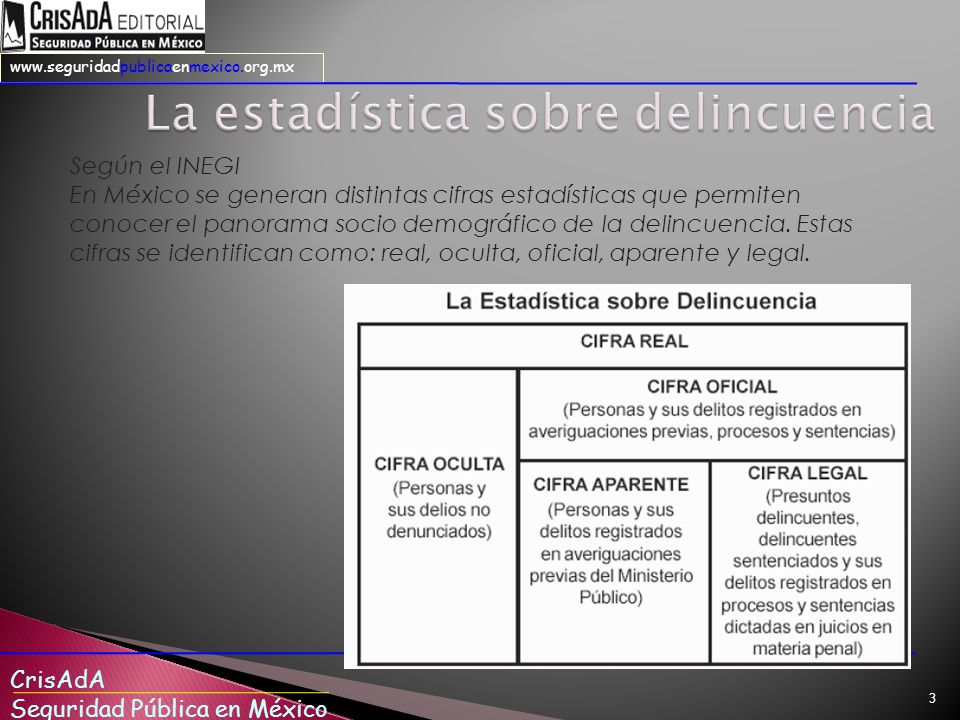Click the 'previas del Ministerio Público' text
The image size is (960, 720).
(610, 587)
